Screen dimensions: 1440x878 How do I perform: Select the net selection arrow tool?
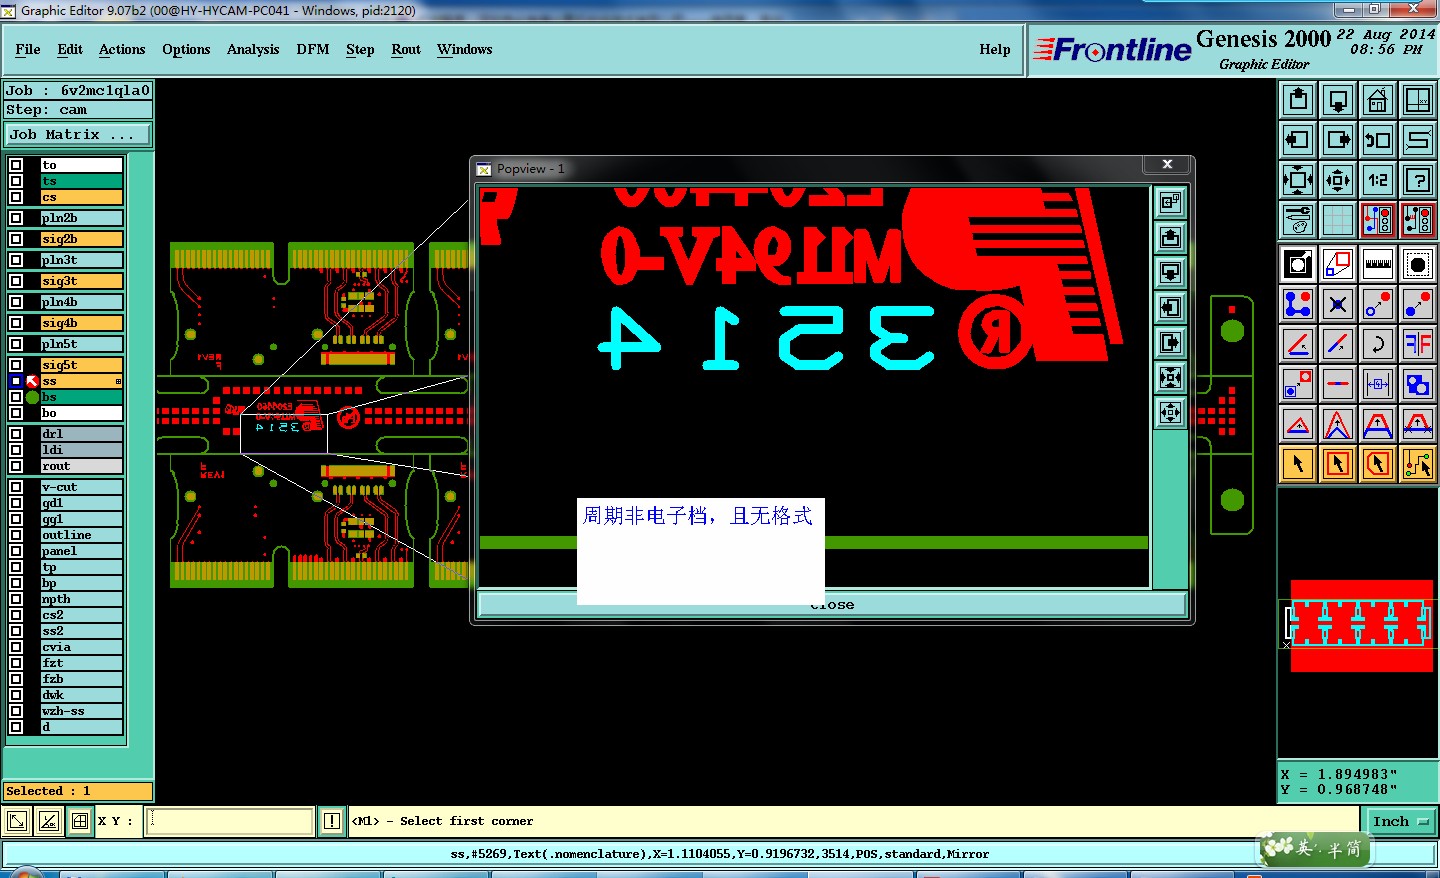(1418, 464)
